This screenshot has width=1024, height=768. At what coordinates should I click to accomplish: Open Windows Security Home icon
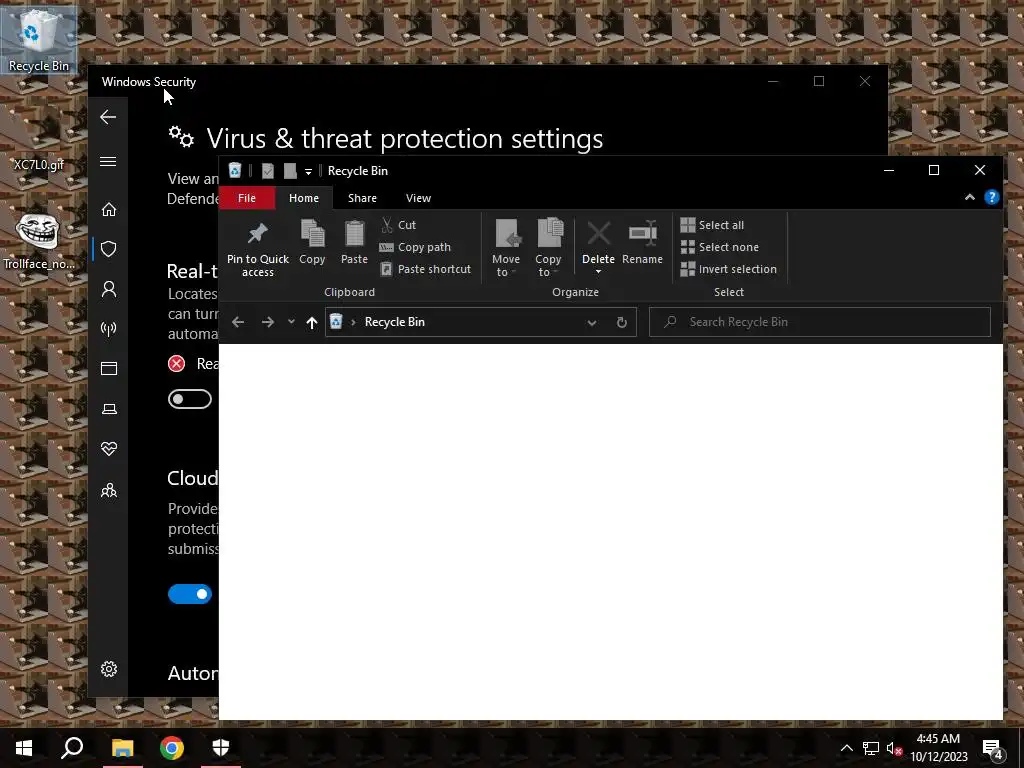point(108,210)
